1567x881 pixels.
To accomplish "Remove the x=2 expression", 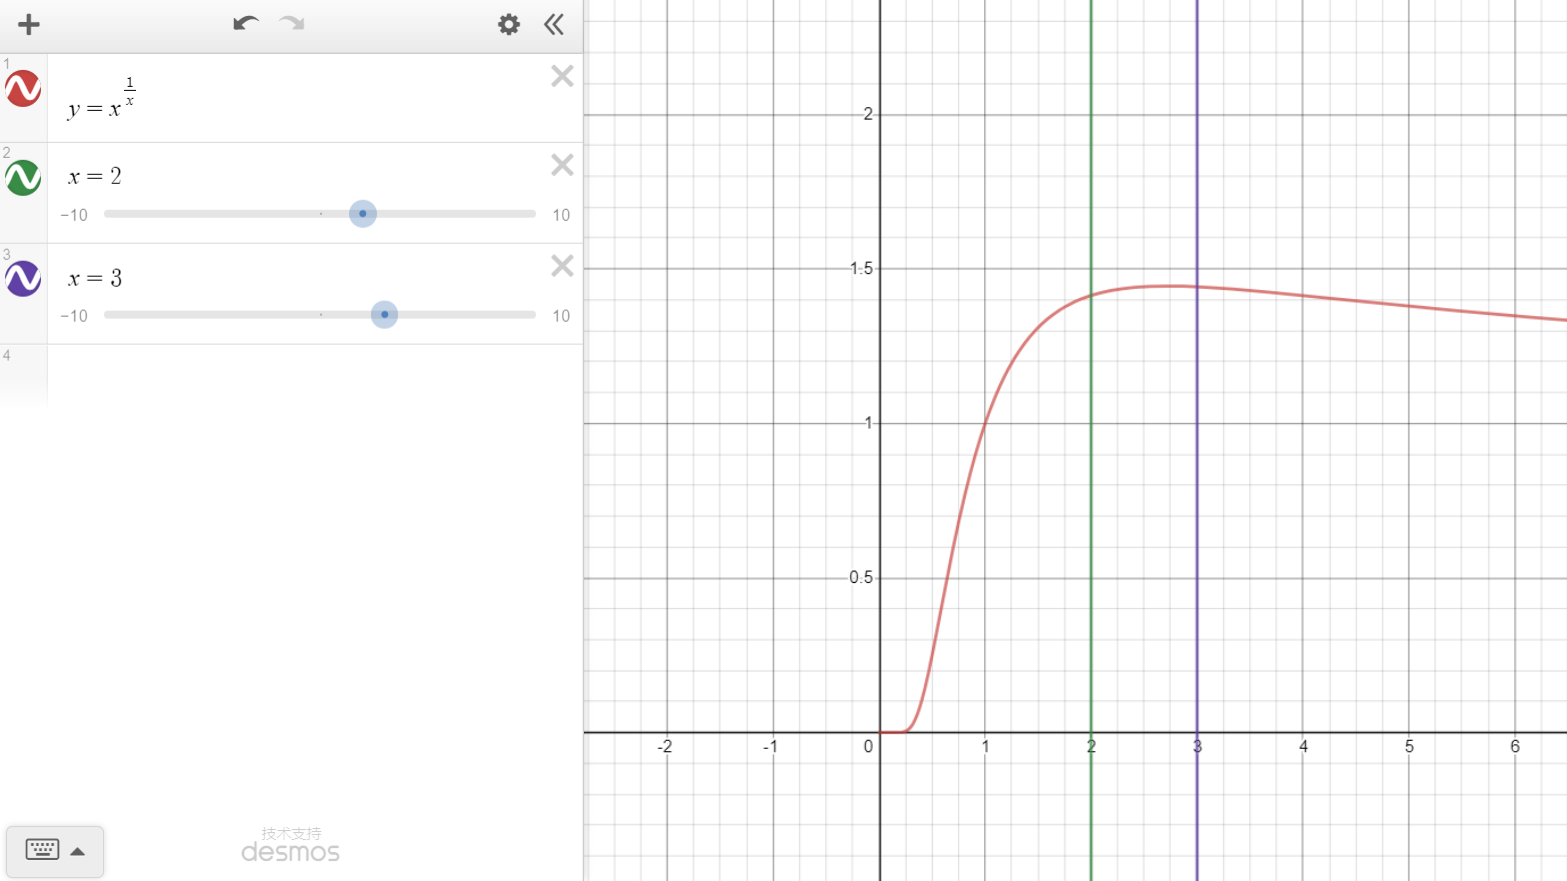I will tap(562, 165).
